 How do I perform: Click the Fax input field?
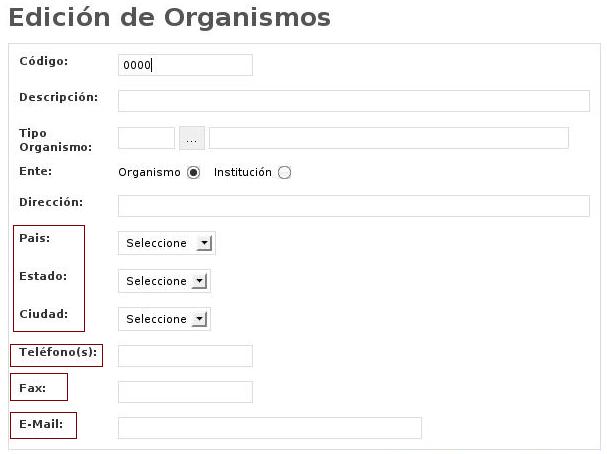coord(185,392)
